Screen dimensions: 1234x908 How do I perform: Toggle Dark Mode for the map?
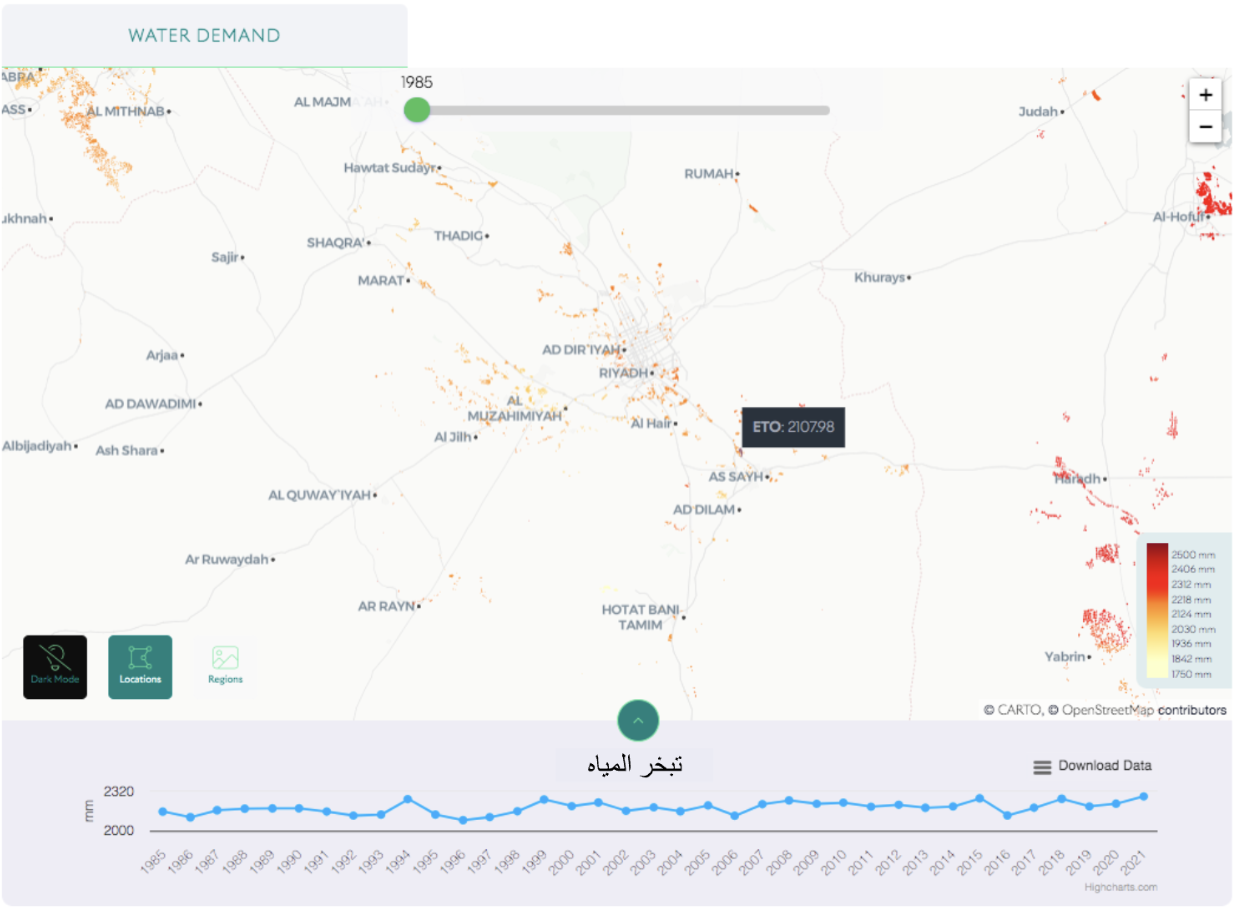tap(55, 667)
